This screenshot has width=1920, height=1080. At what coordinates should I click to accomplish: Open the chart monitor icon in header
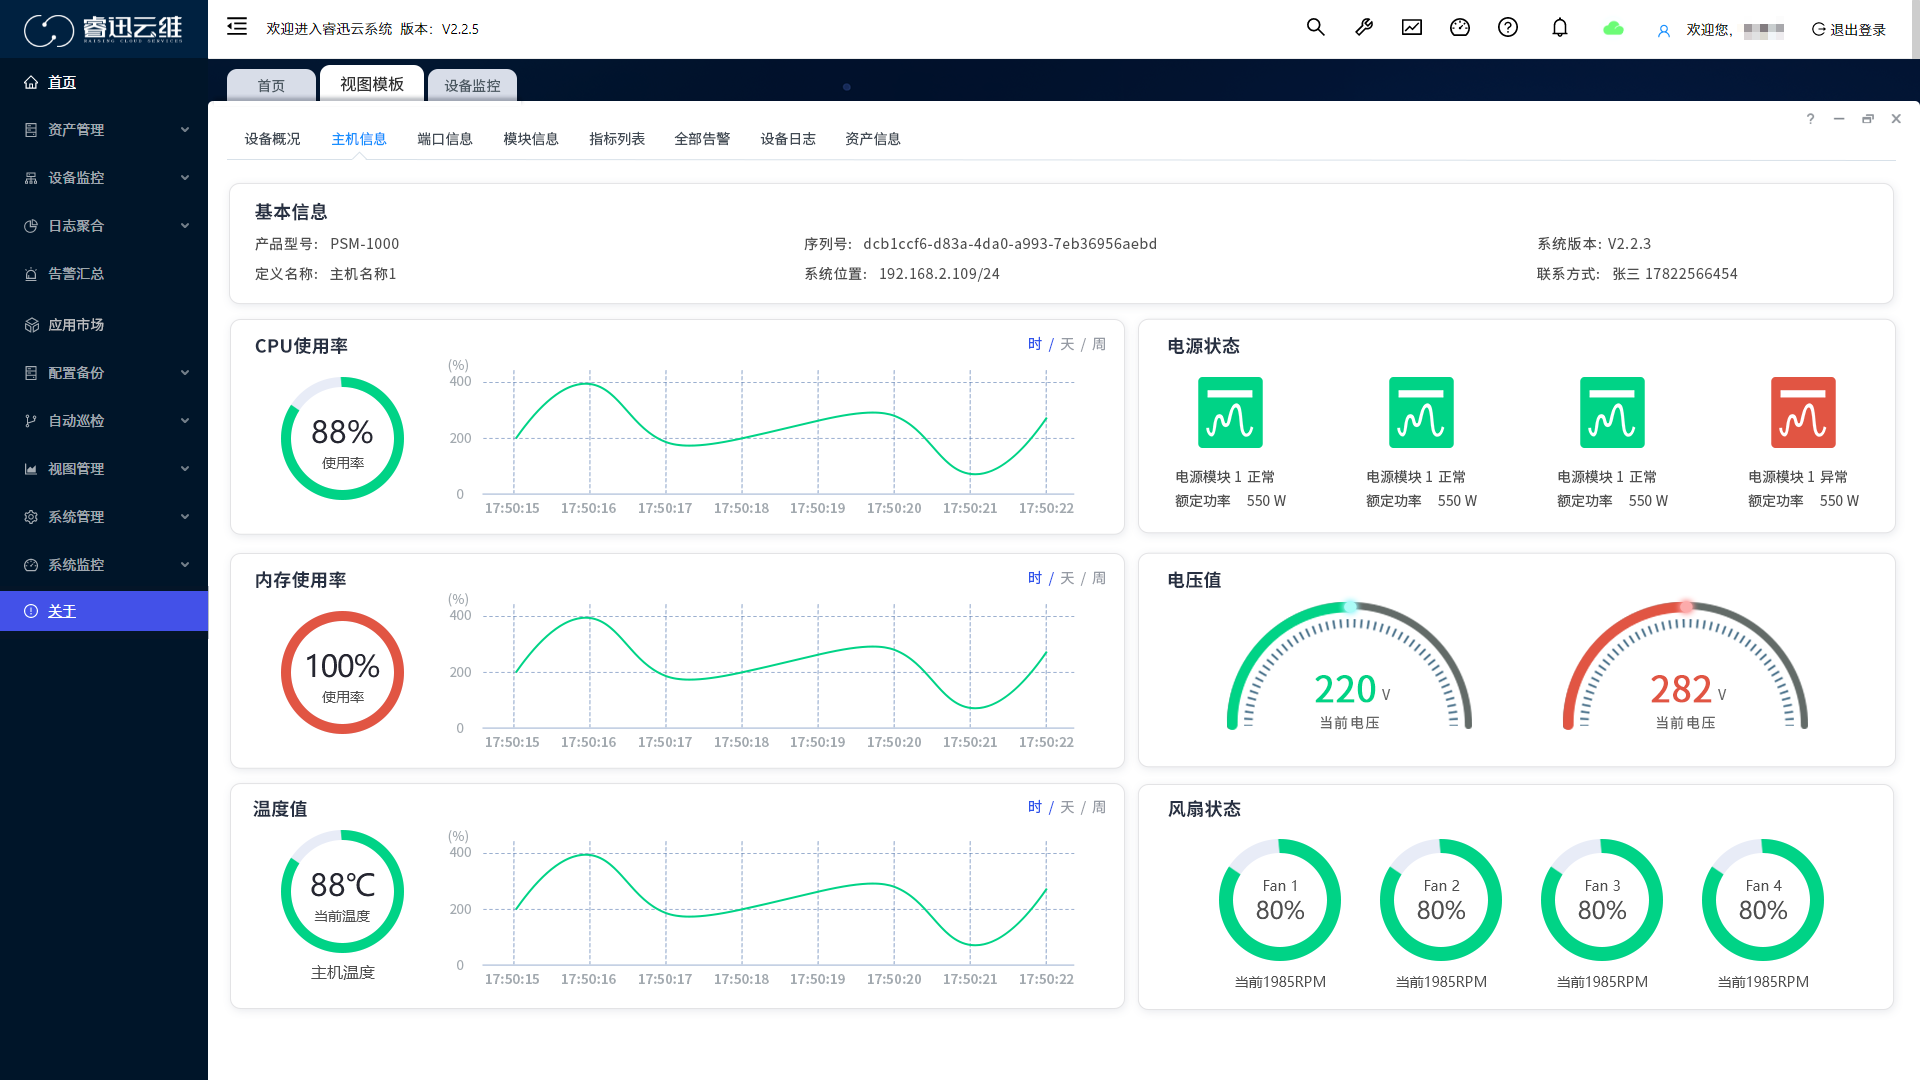[1412, 28]
